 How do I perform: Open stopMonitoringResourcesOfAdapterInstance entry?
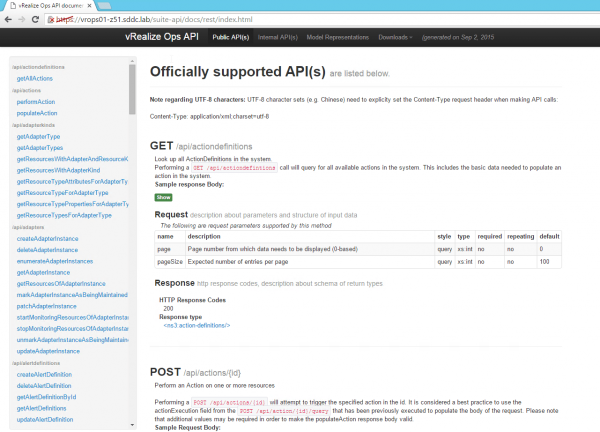pyautogui.click(x=72, y=329)
